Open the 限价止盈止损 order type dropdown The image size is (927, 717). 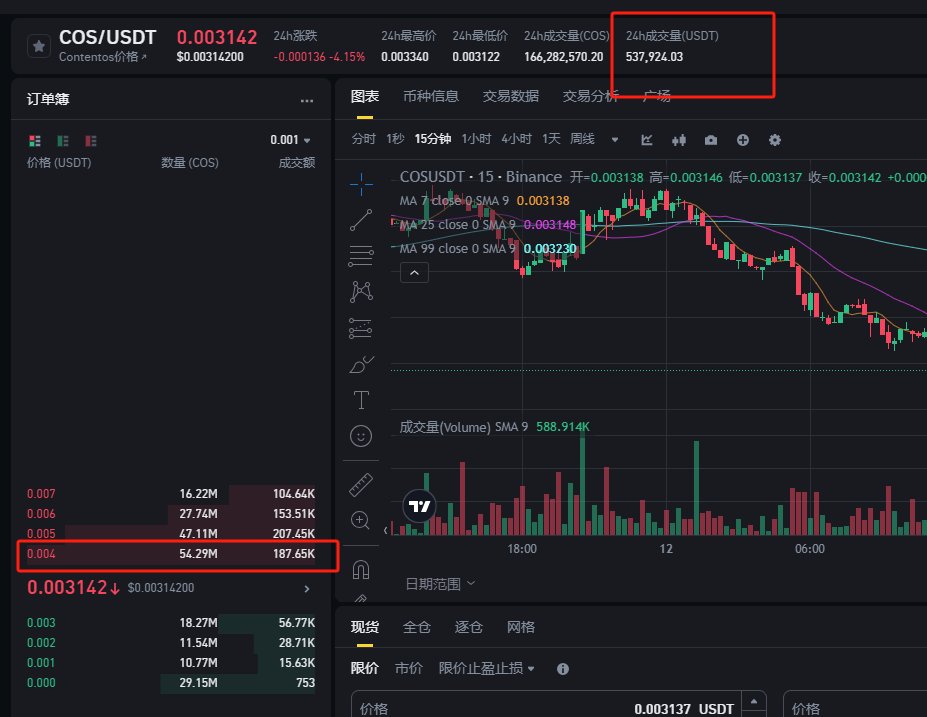tap(487, 669)
